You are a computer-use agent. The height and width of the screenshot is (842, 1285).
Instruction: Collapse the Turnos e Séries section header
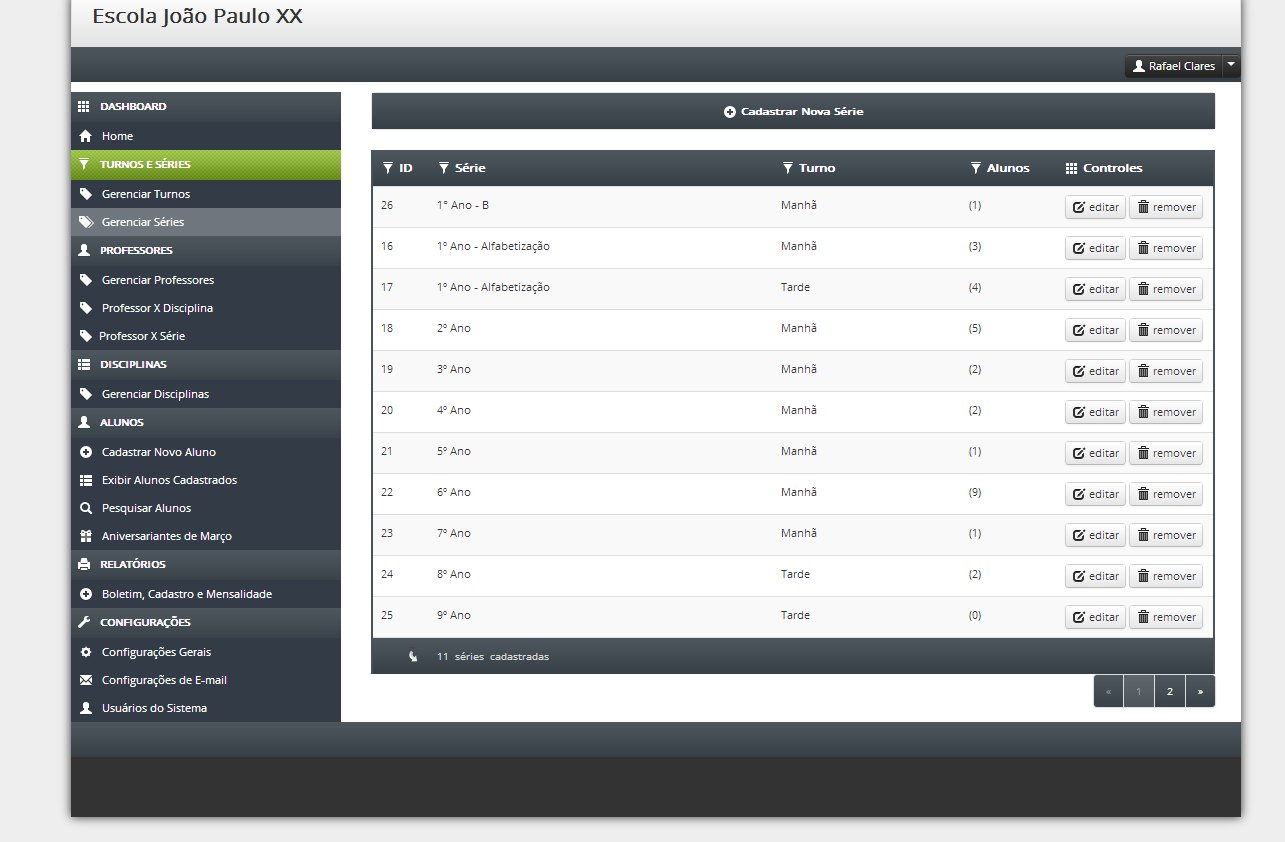click(x=206, y=165)
